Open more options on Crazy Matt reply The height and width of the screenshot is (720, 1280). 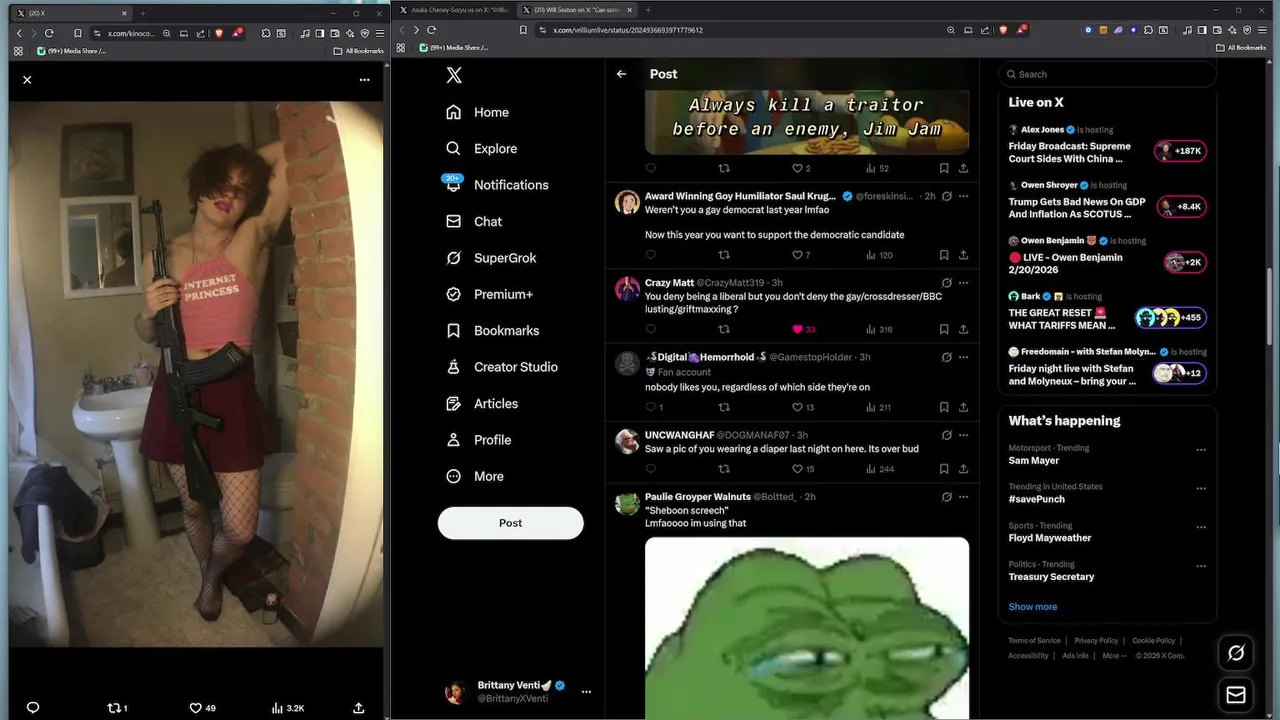[x=964, y=283]
